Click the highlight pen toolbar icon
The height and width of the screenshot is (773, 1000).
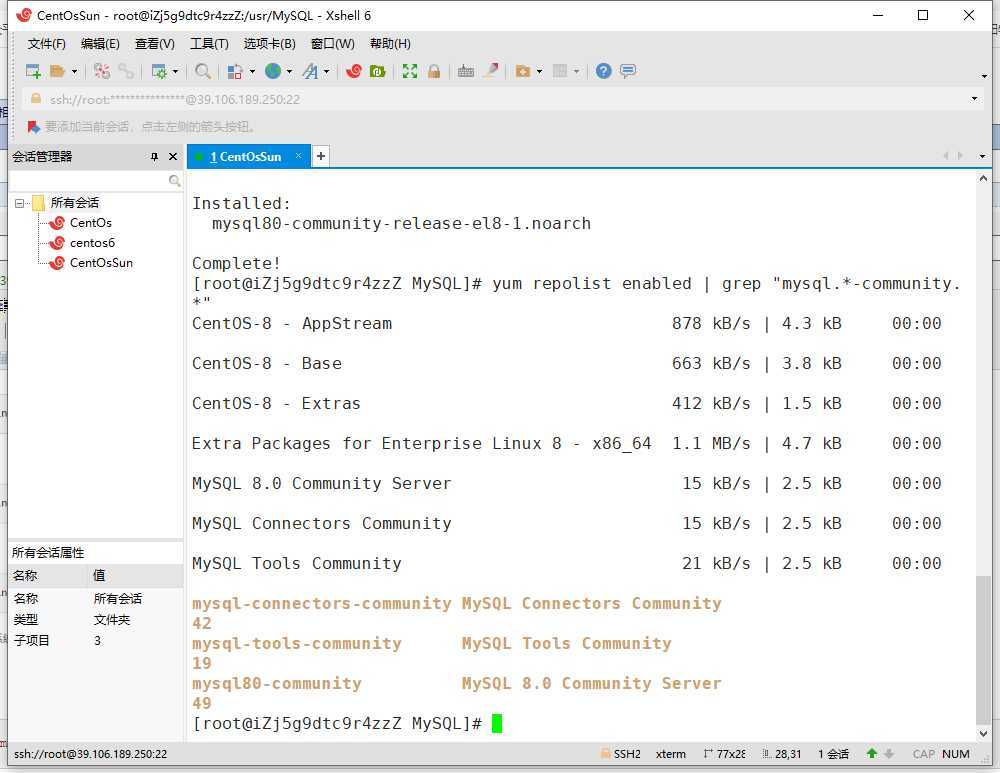pos(490,71)
